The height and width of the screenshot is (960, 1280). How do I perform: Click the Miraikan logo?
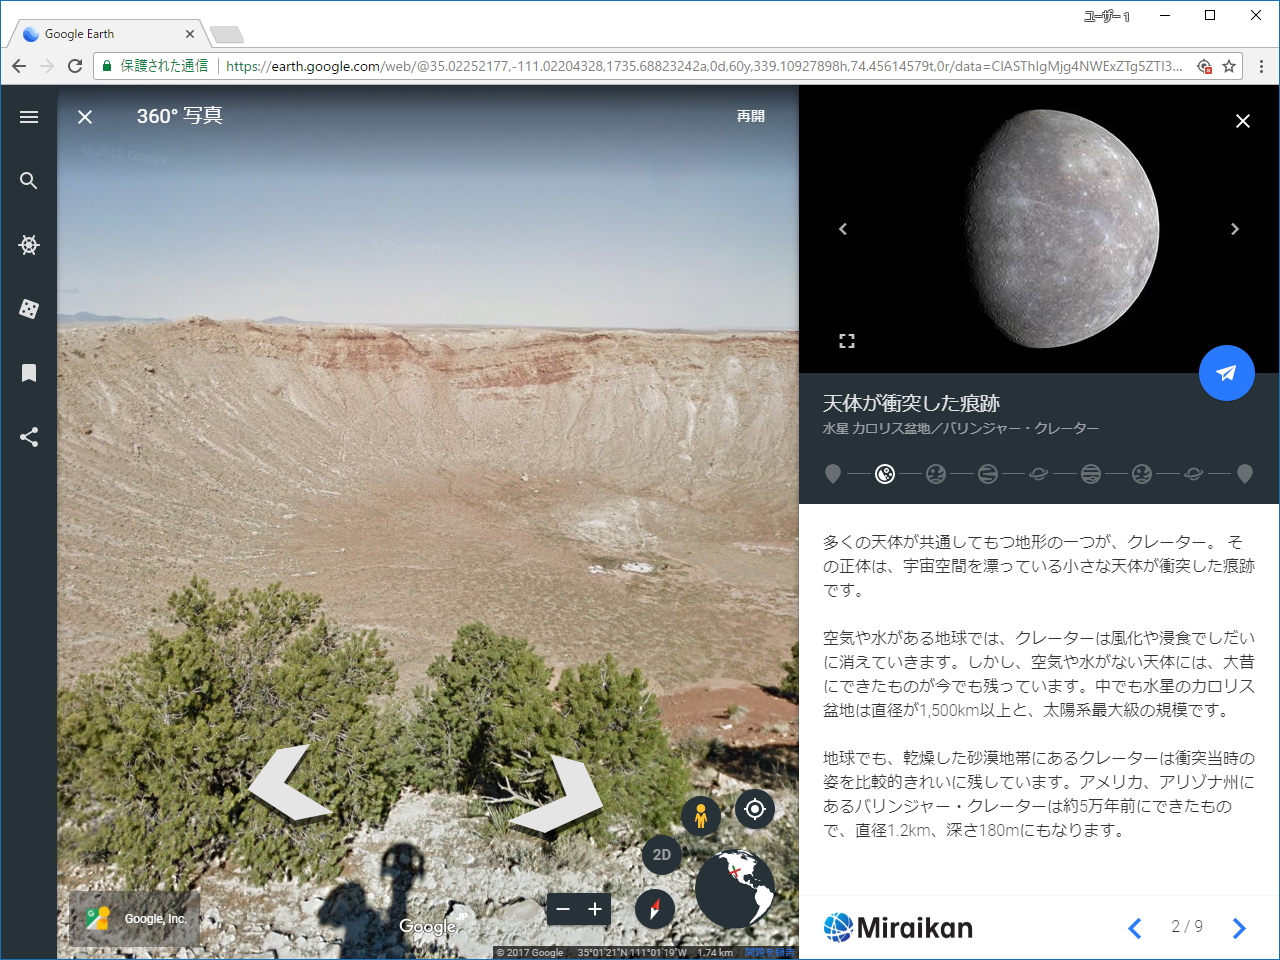[898, 928]
